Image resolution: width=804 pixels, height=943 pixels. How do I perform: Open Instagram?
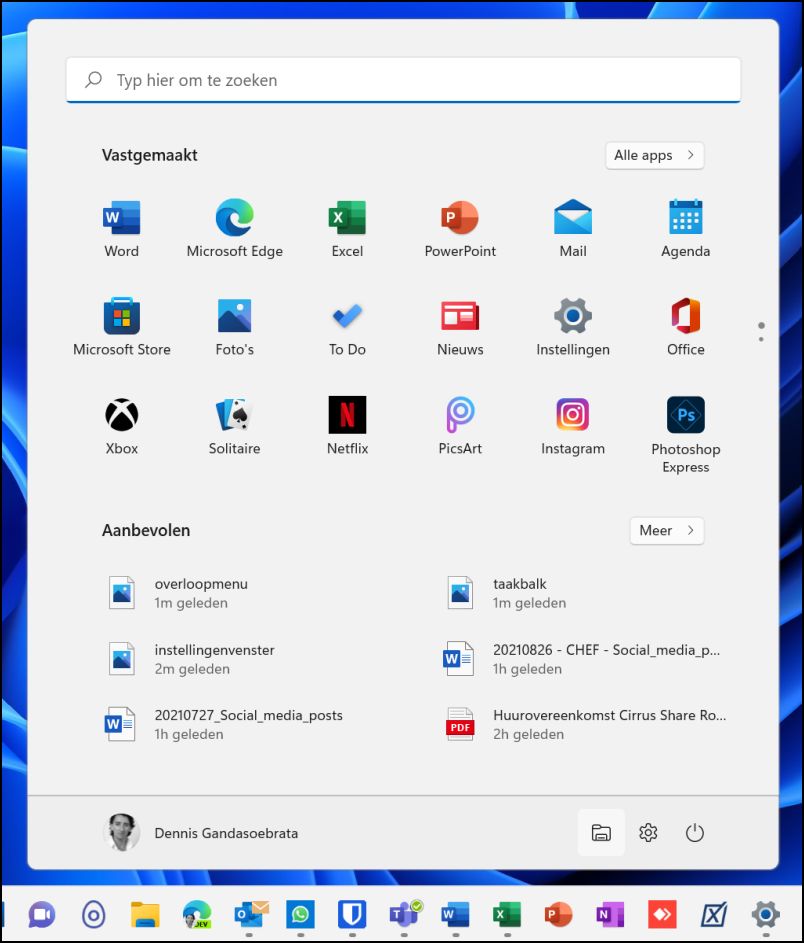(x=573, y=426)
